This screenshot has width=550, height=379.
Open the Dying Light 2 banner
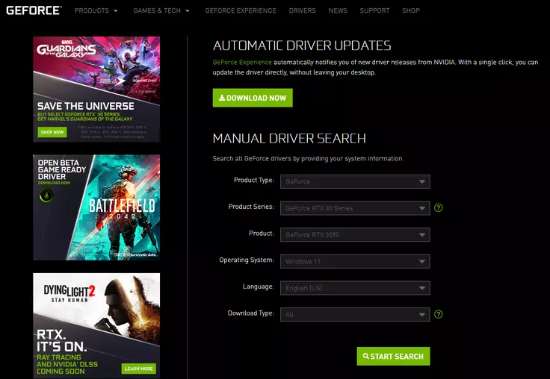click(x=96, y=326)
